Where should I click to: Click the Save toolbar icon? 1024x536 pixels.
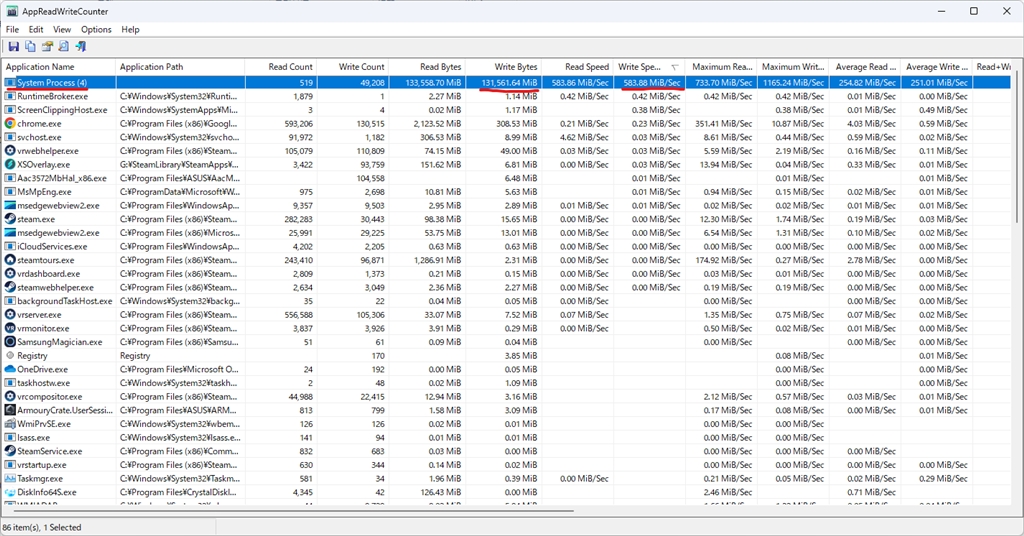coord(14,47)
